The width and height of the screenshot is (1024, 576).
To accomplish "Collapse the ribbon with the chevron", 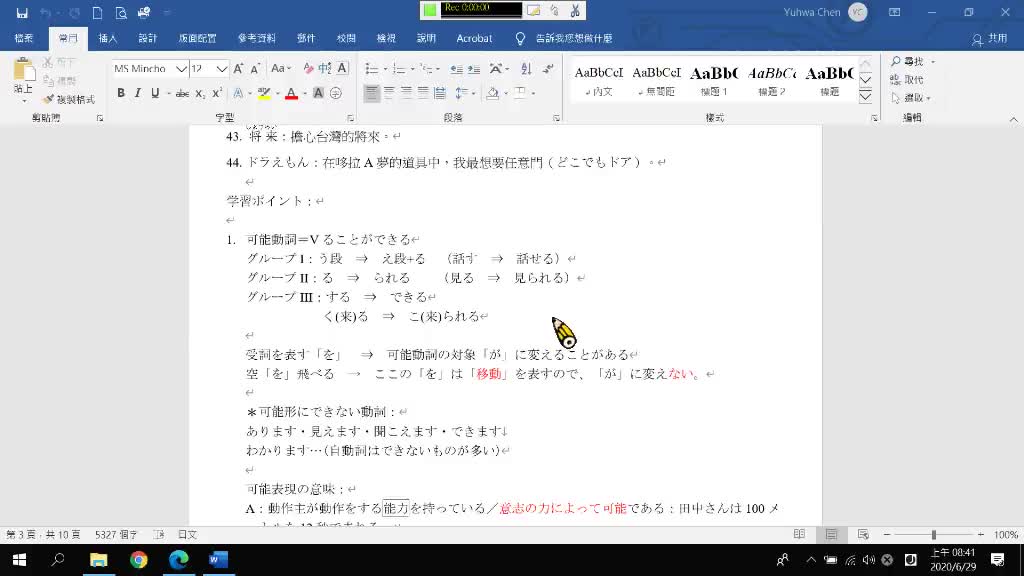I will [1013, 120].
